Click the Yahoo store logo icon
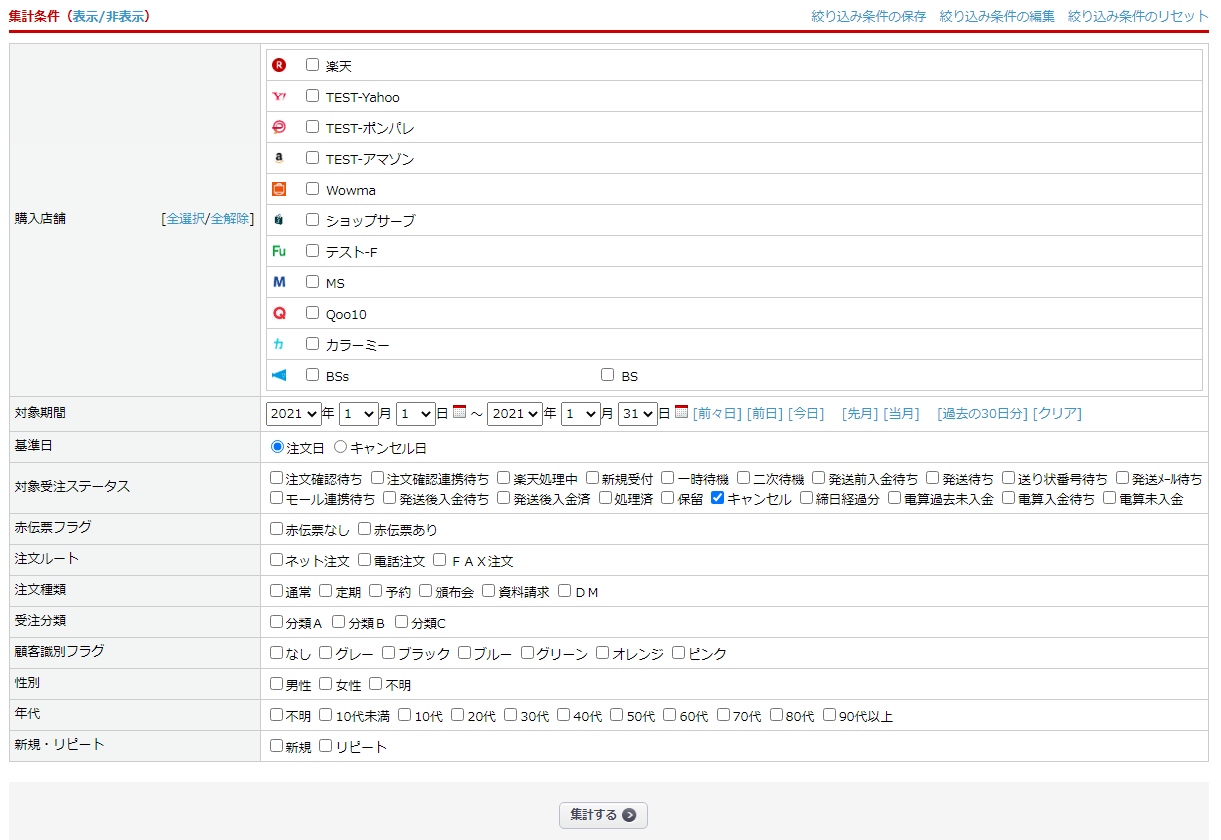The width and height of the screenshot is (1221, 840). point(279,97)
